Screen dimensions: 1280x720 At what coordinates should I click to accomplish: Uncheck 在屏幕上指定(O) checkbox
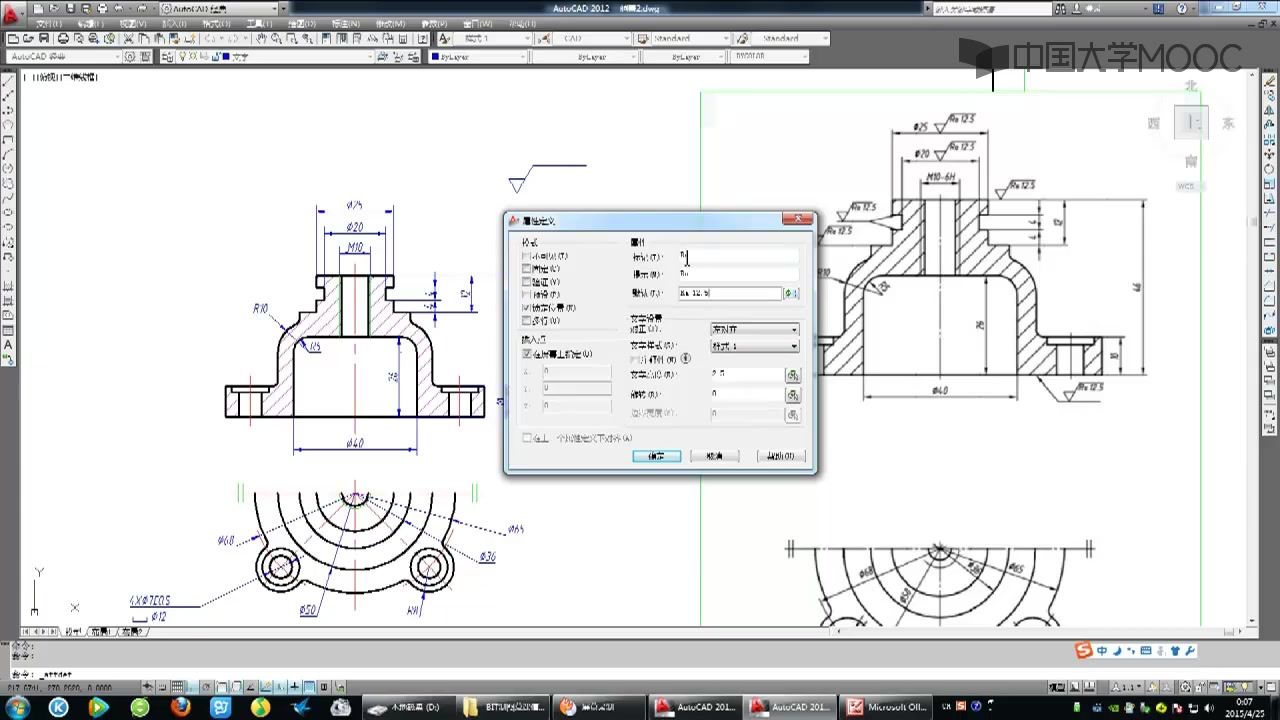[x=526, y=354]
